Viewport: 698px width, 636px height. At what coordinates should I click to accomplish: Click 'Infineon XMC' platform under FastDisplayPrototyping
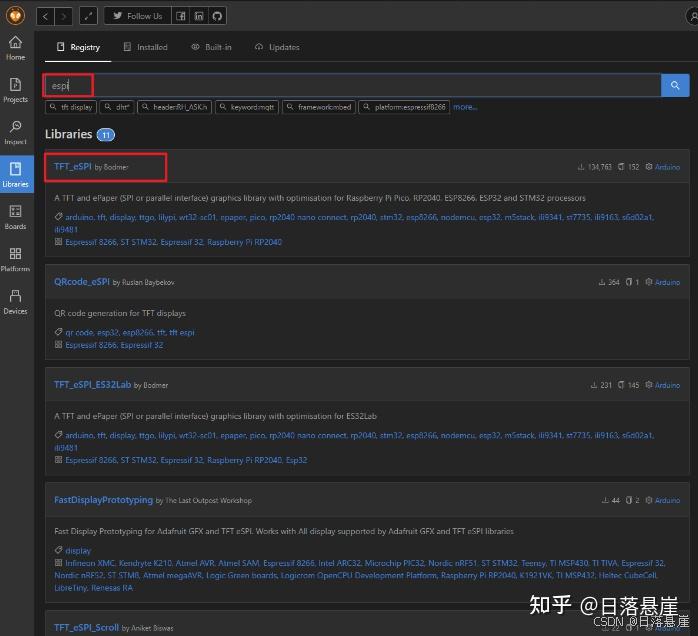(90, 563)
